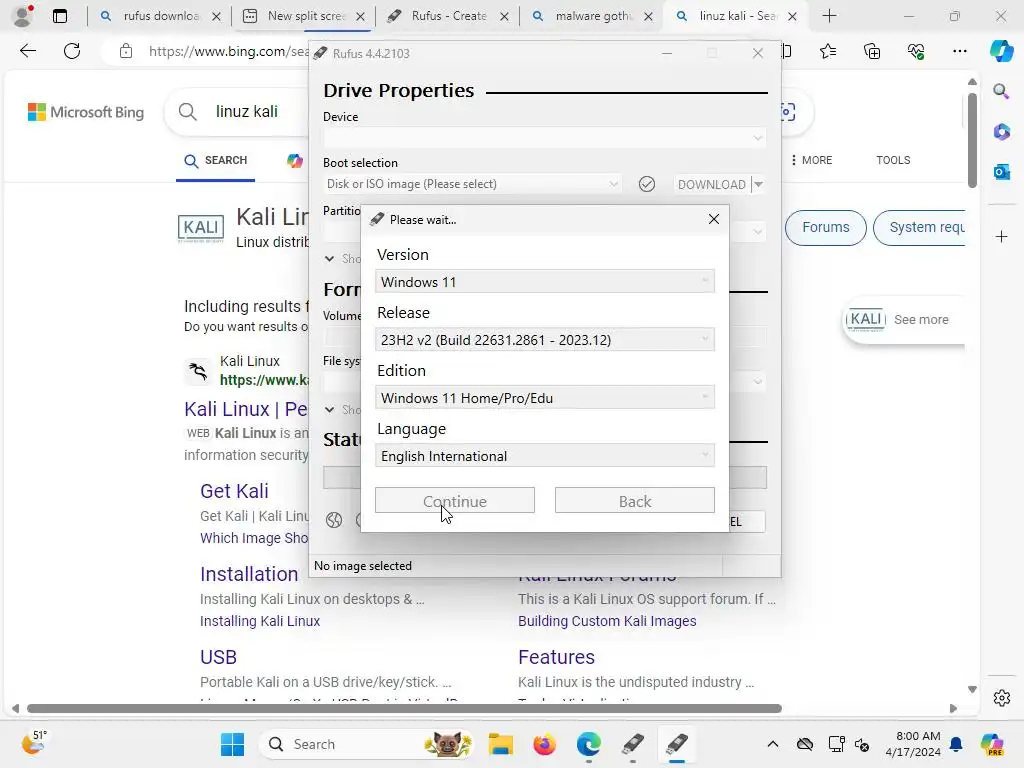Viewport: 1024px width, 768px height.
Task: Open Edge Favorites star icon
Action: (x=827, y=51)
